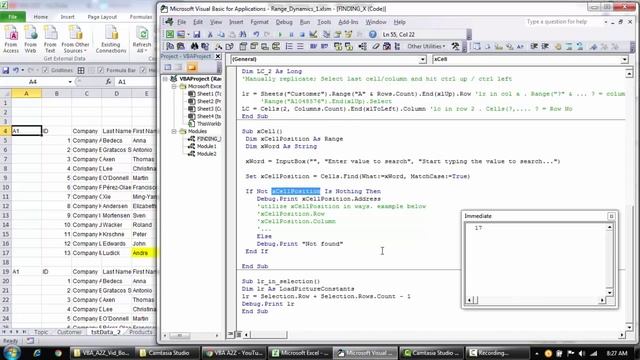Open the Other Utilities dropdown
This screenshot has height=360, width=640.
tap(427, 47)
